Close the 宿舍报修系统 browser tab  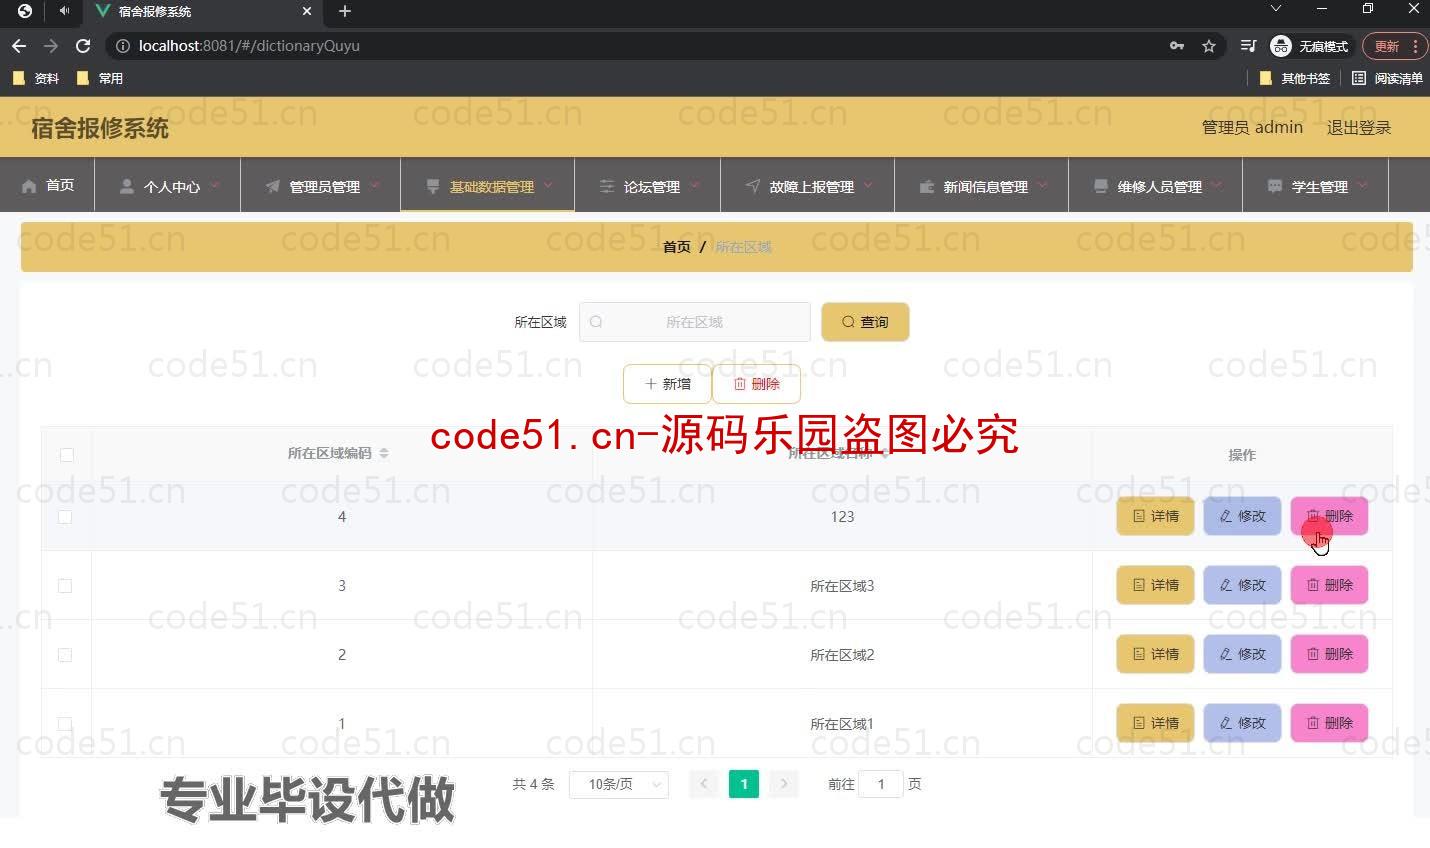point(307,11)
